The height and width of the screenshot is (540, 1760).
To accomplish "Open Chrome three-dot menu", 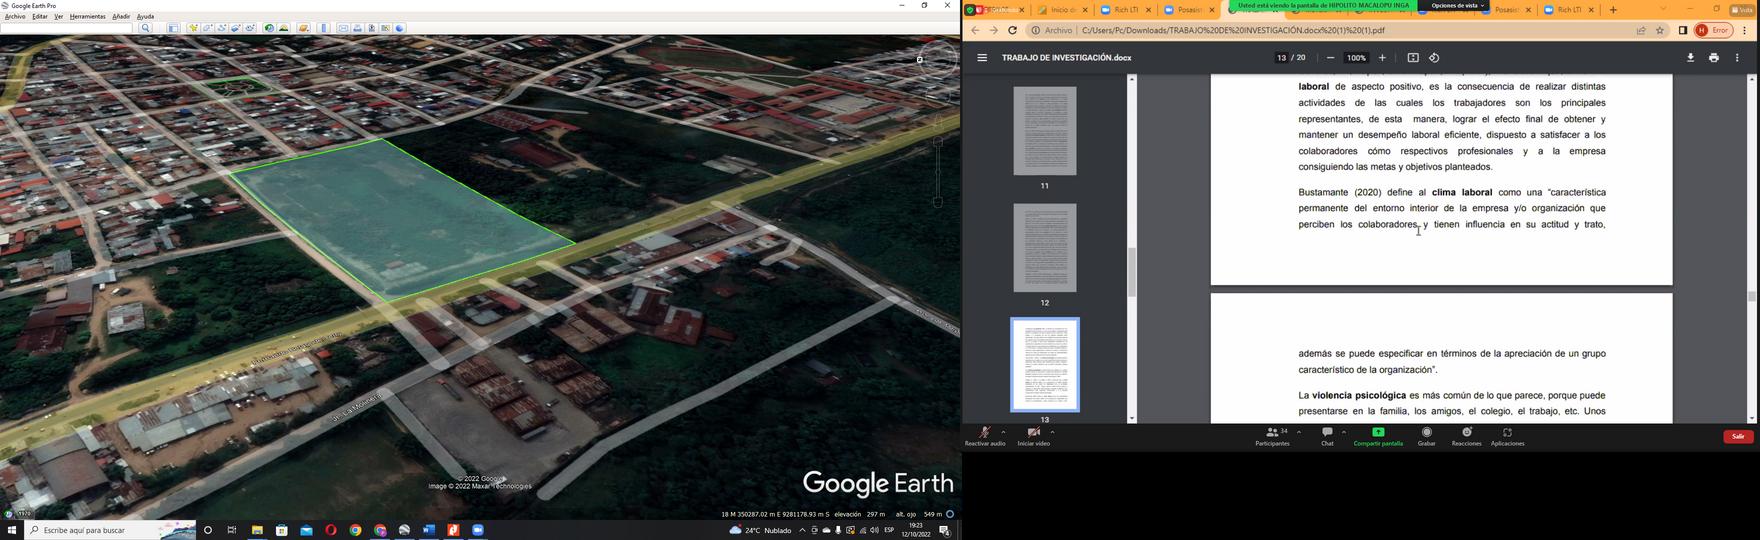I will [x=1745, y=30].
